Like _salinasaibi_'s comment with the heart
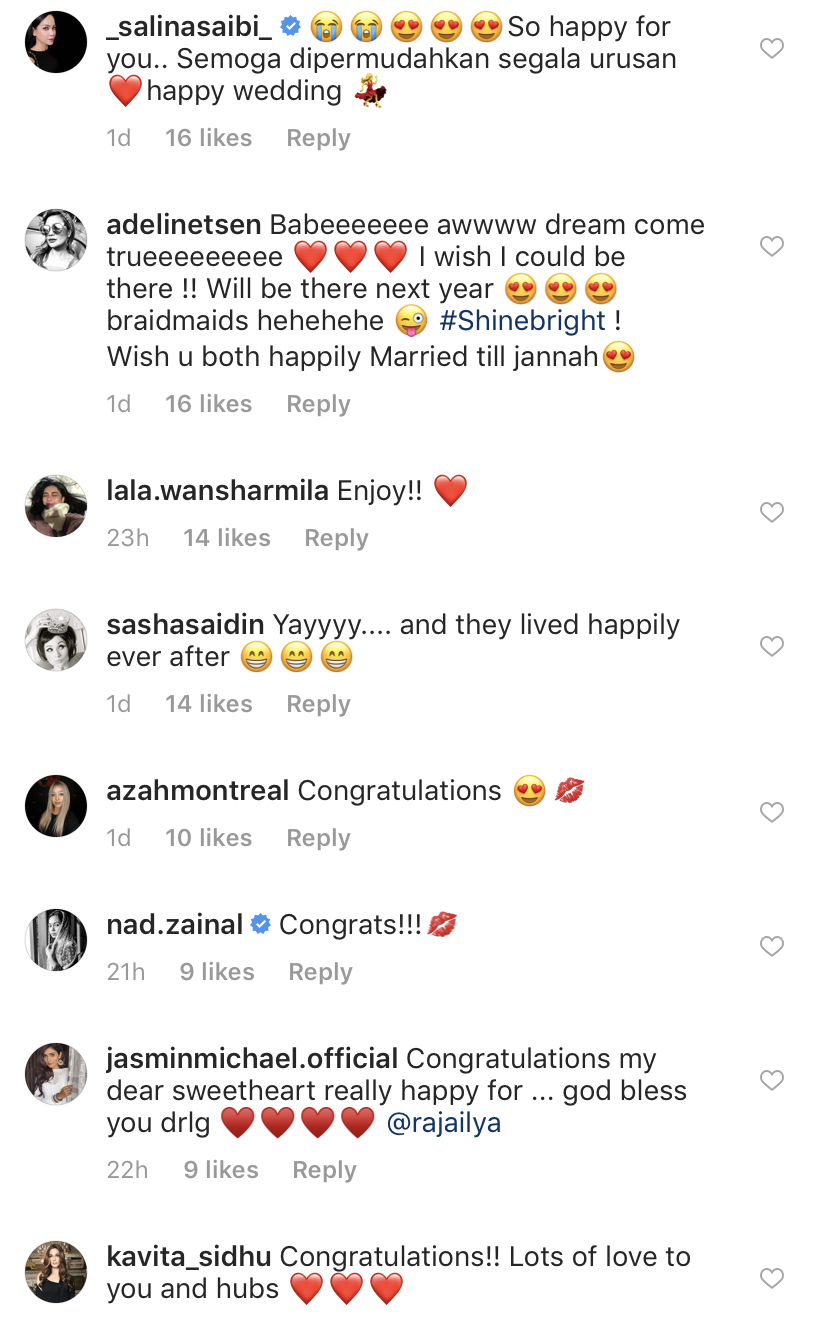Image resolution: width=828 pixels, height=1323 pixels. coord(772,48)
